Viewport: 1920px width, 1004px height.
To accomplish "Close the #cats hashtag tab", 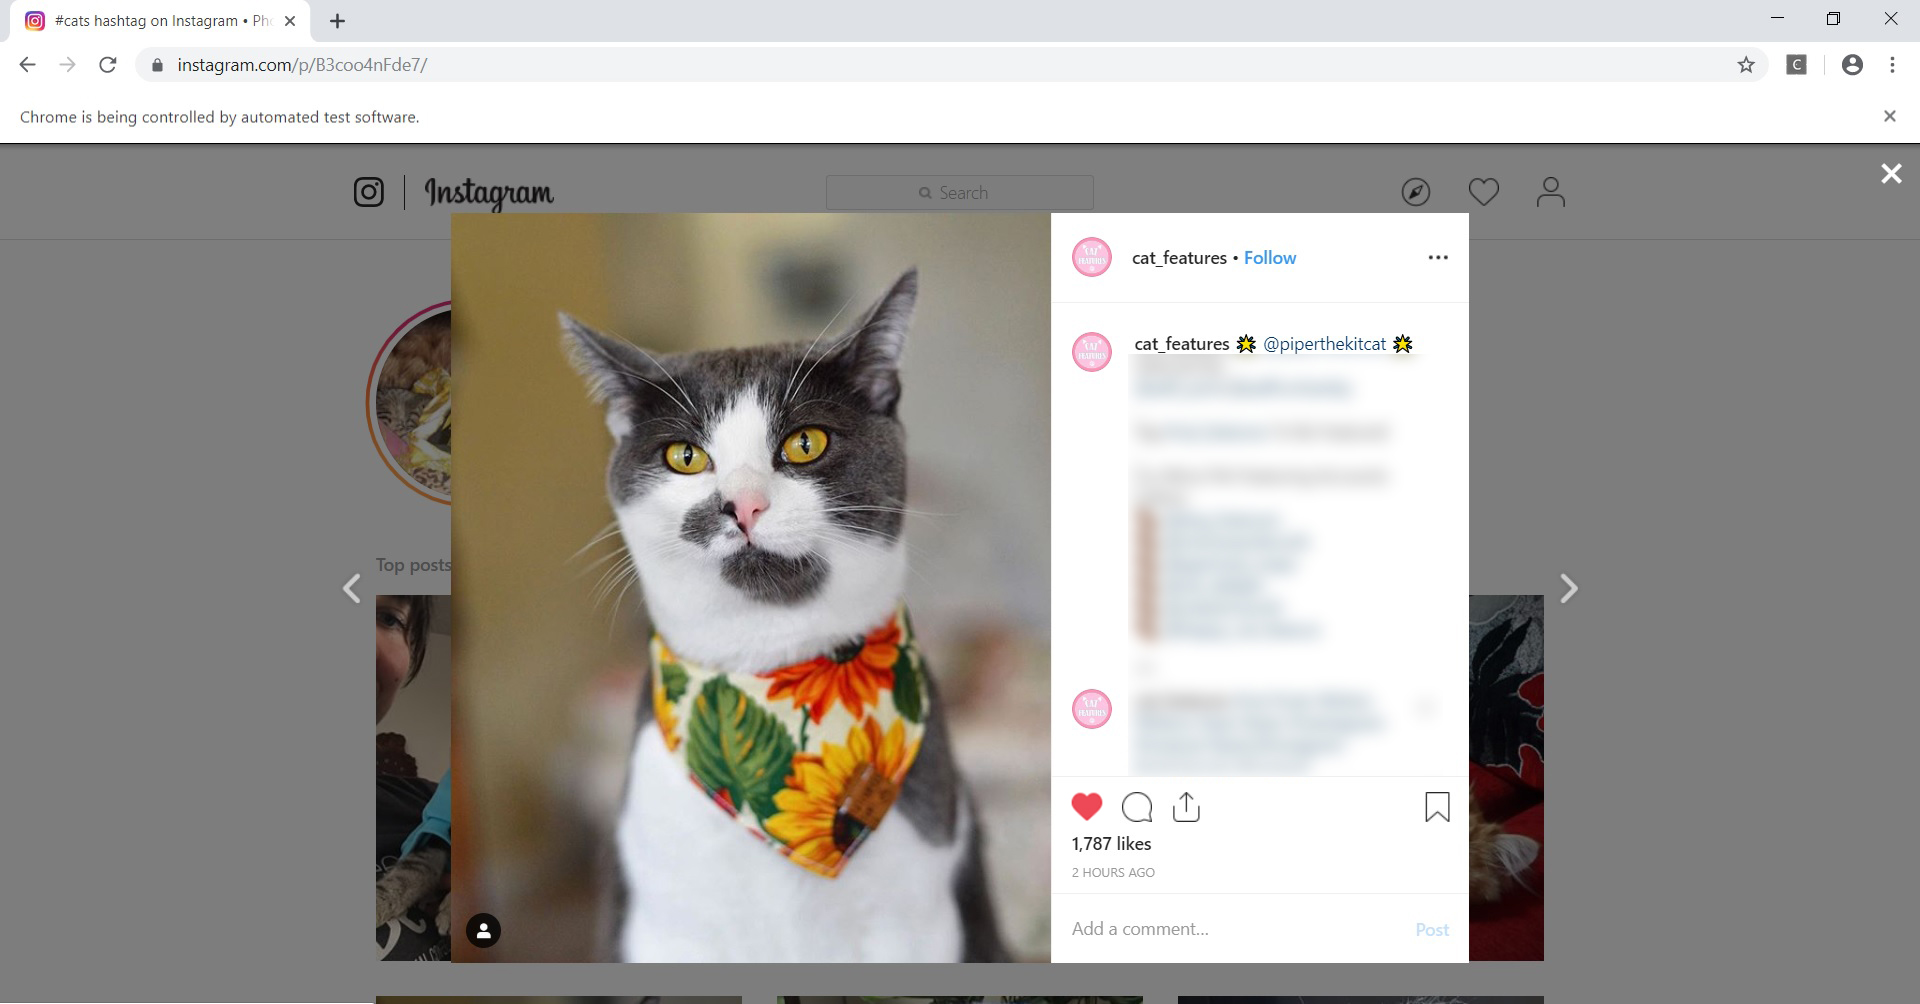I will point(290,21).
